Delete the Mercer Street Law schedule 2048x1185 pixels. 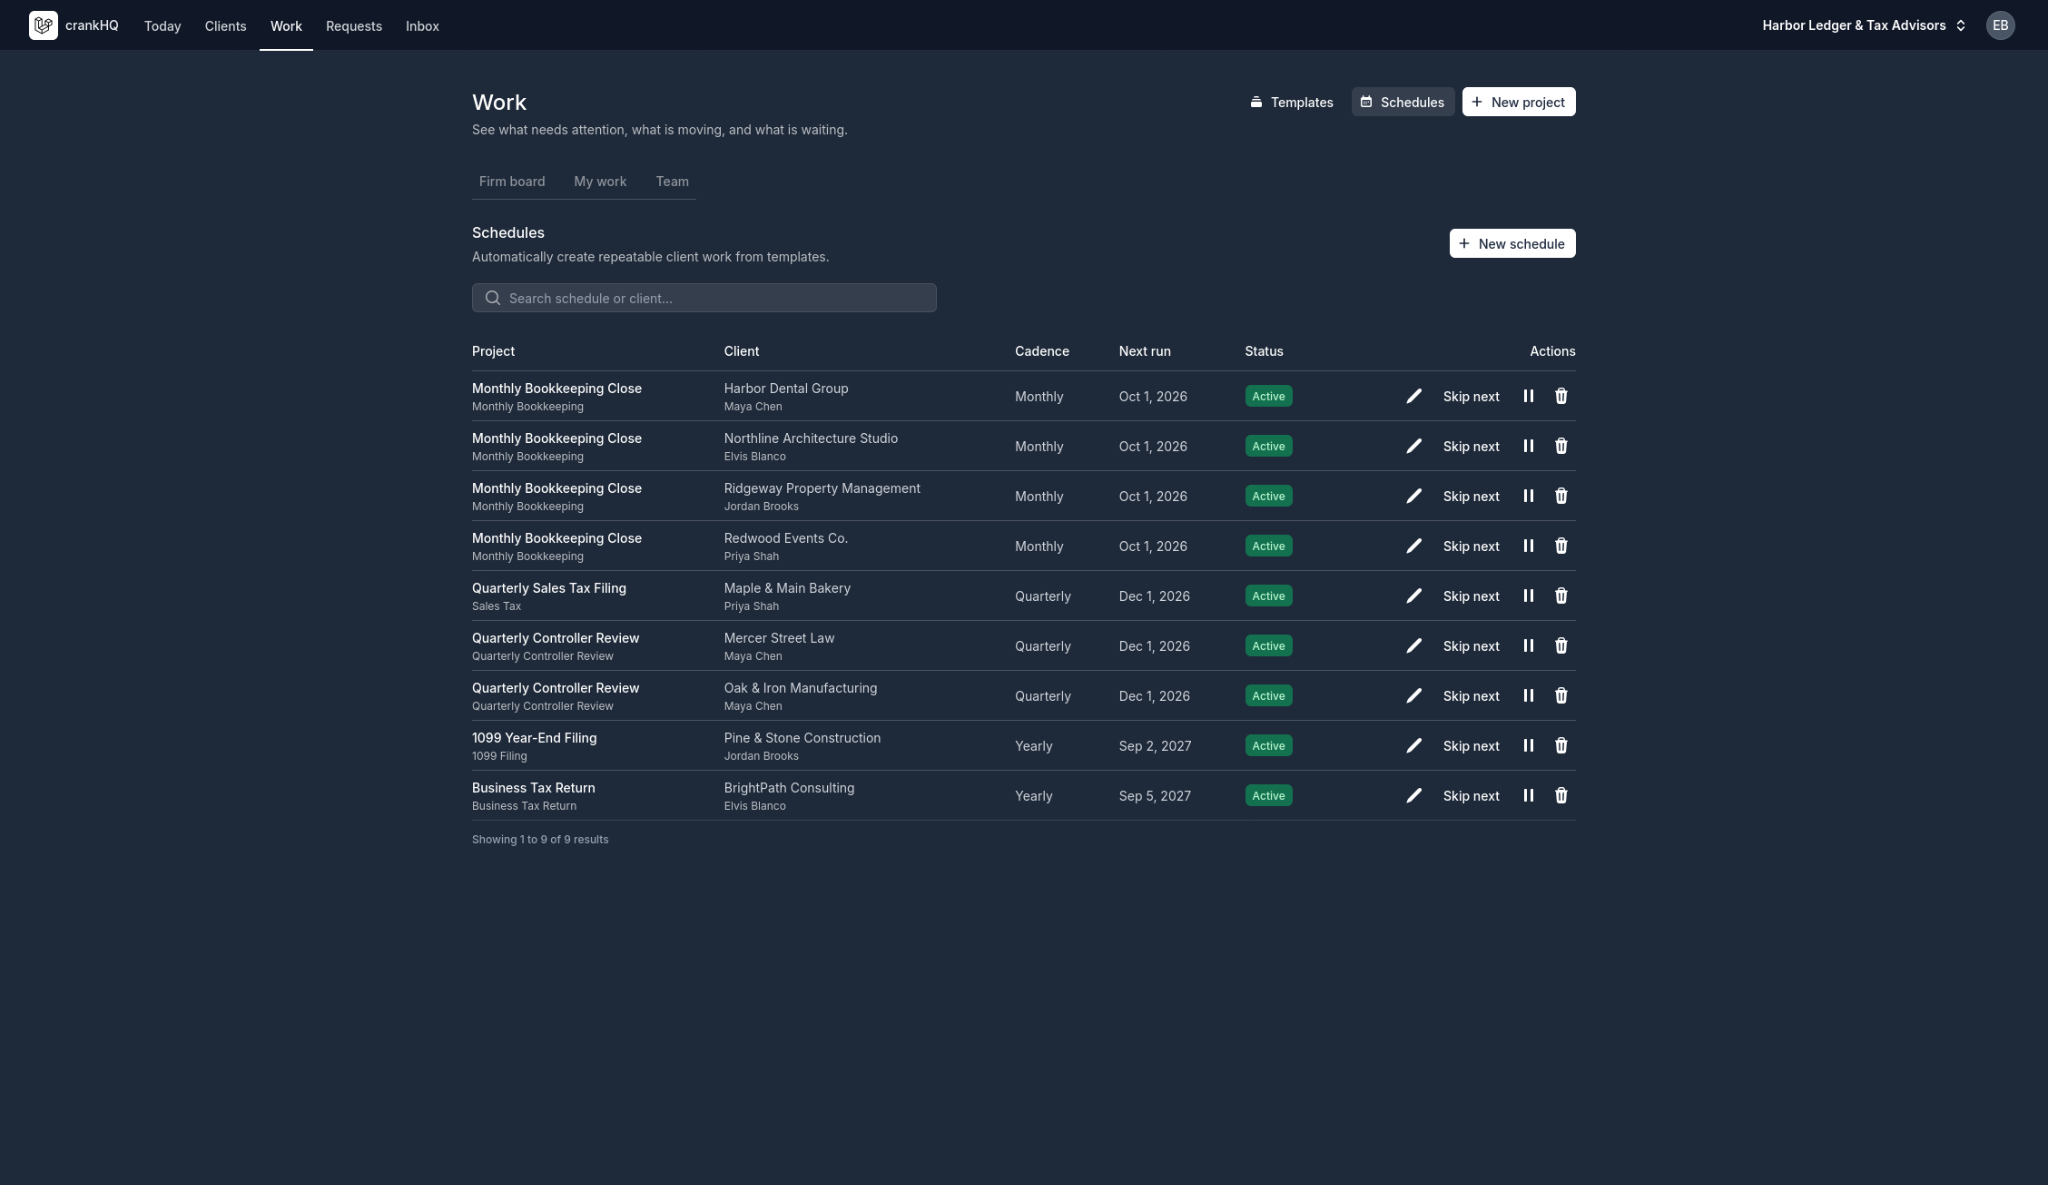[1561, 646]
